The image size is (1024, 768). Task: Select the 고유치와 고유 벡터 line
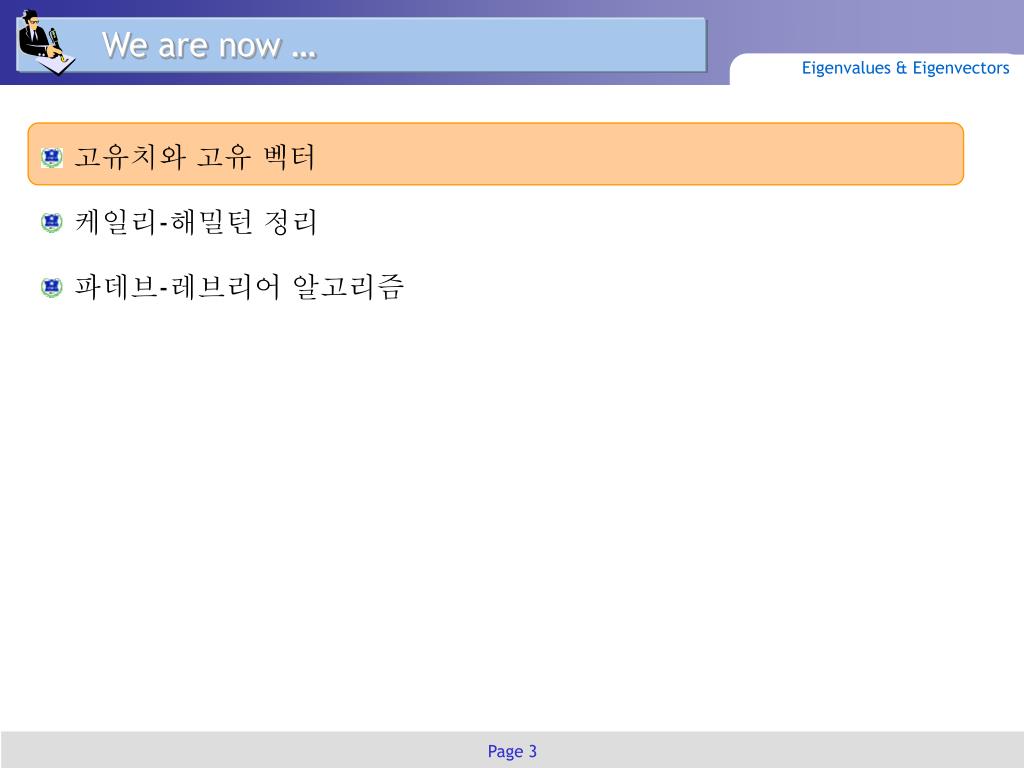[195, 157]
